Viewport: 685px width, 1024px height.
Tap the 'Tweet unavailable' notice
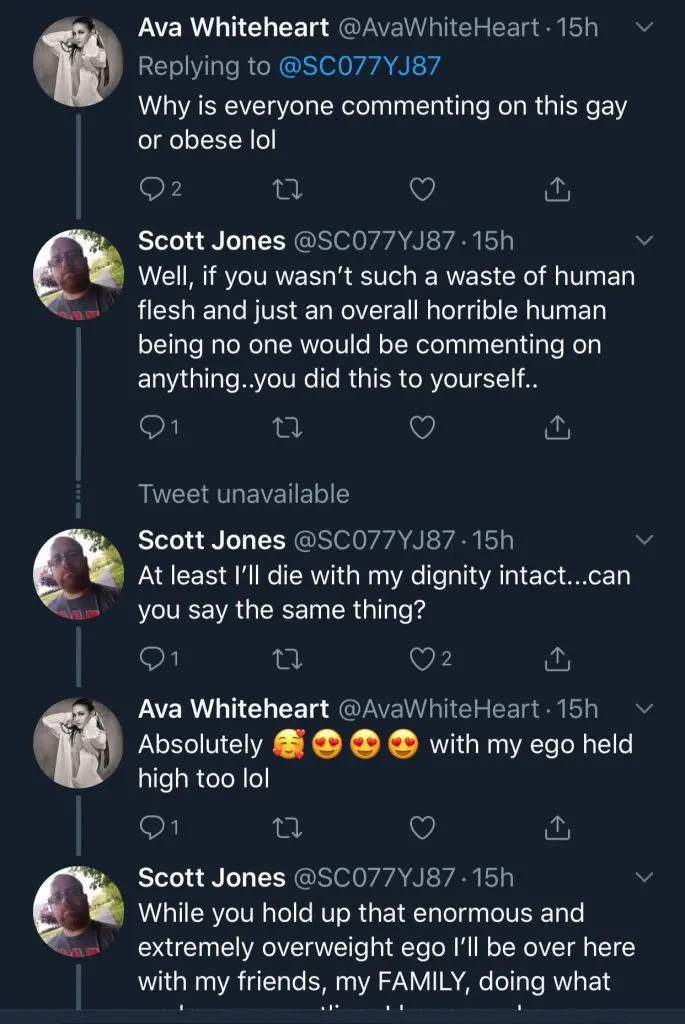(244, 494)
